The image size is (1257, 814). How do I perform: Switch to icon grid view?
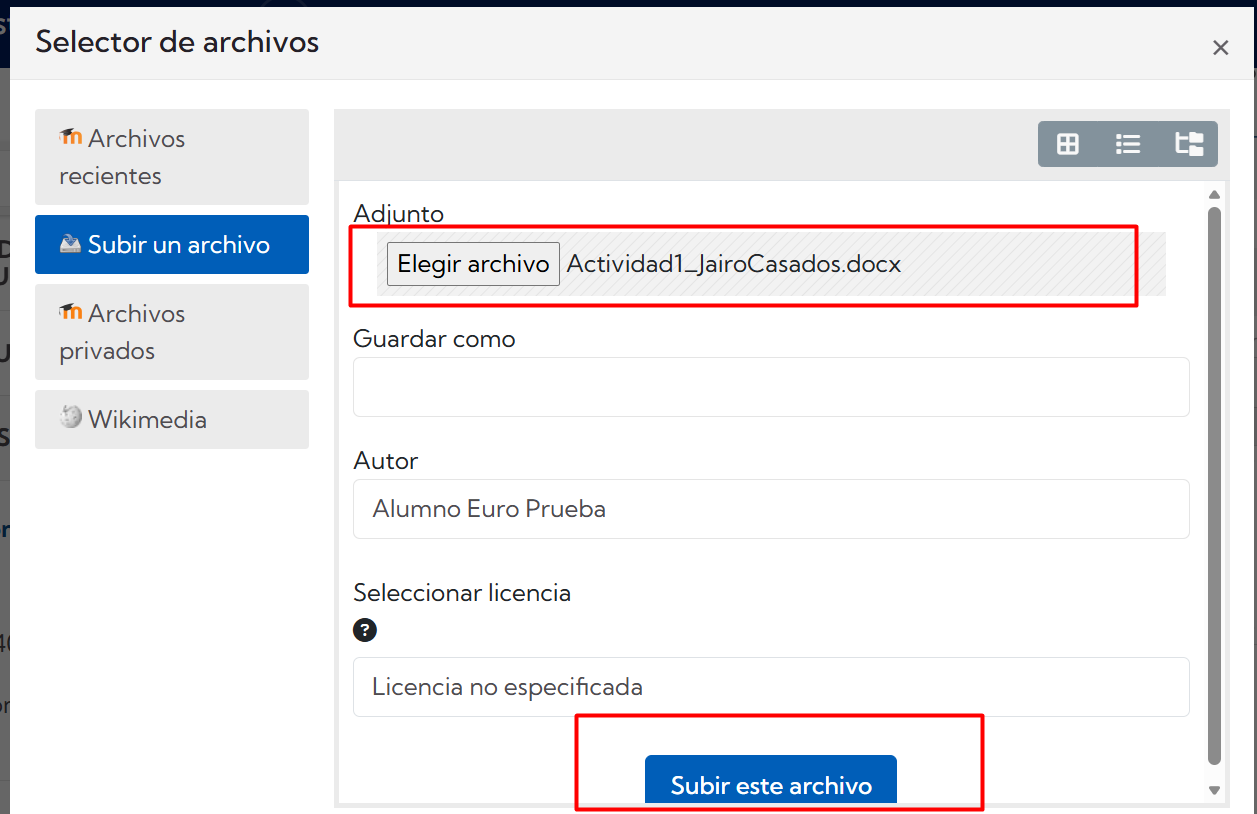(1068, 144)
